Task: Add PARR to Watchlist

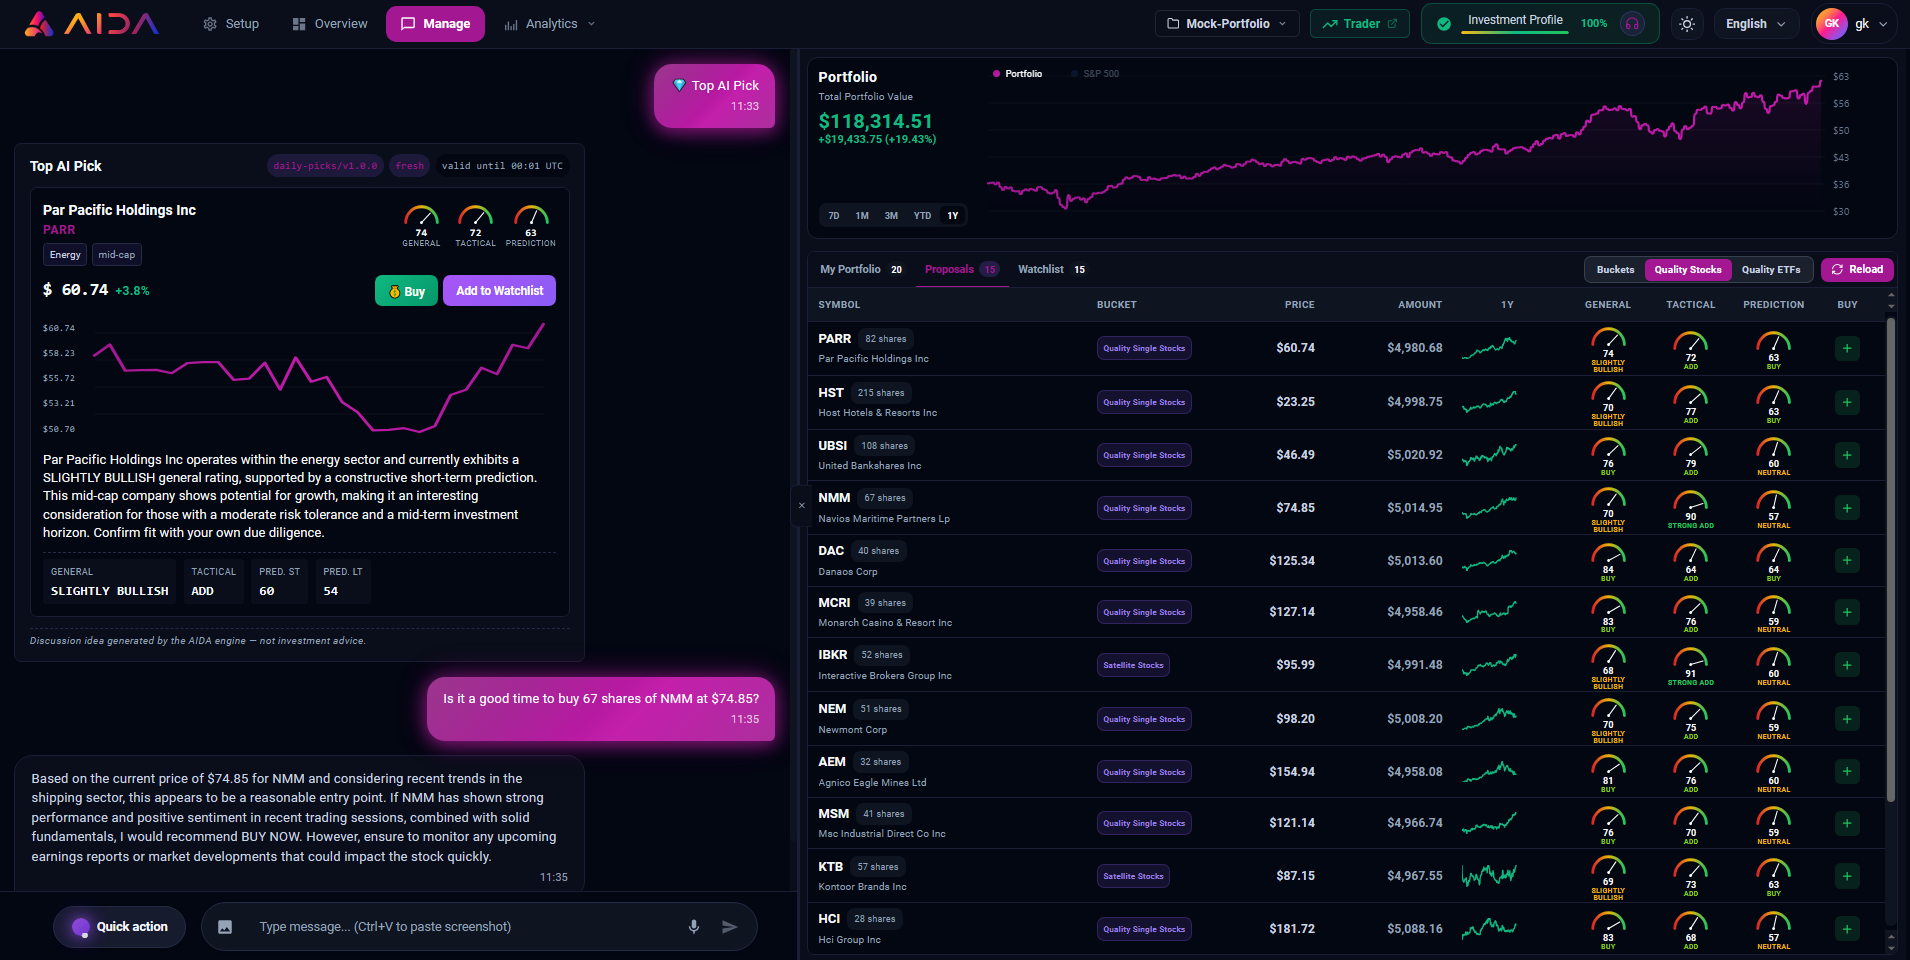Action: (499, 291)
